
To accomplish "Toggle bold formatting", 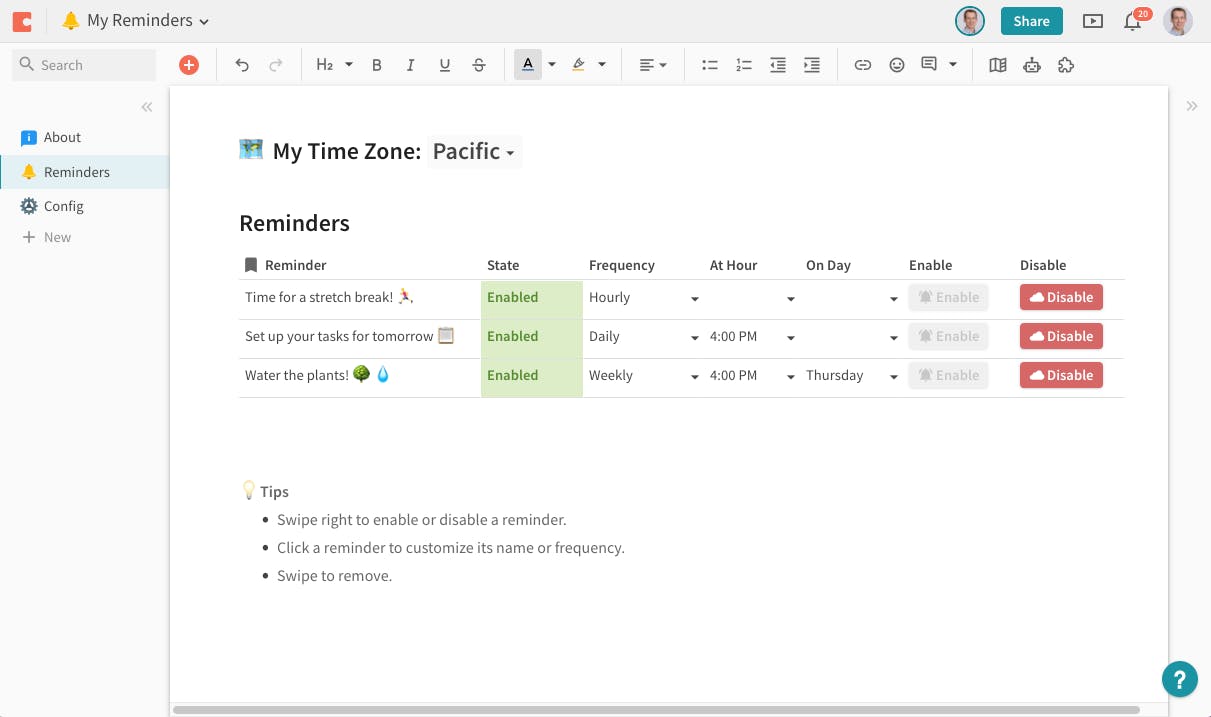I will tap(377, 65).
